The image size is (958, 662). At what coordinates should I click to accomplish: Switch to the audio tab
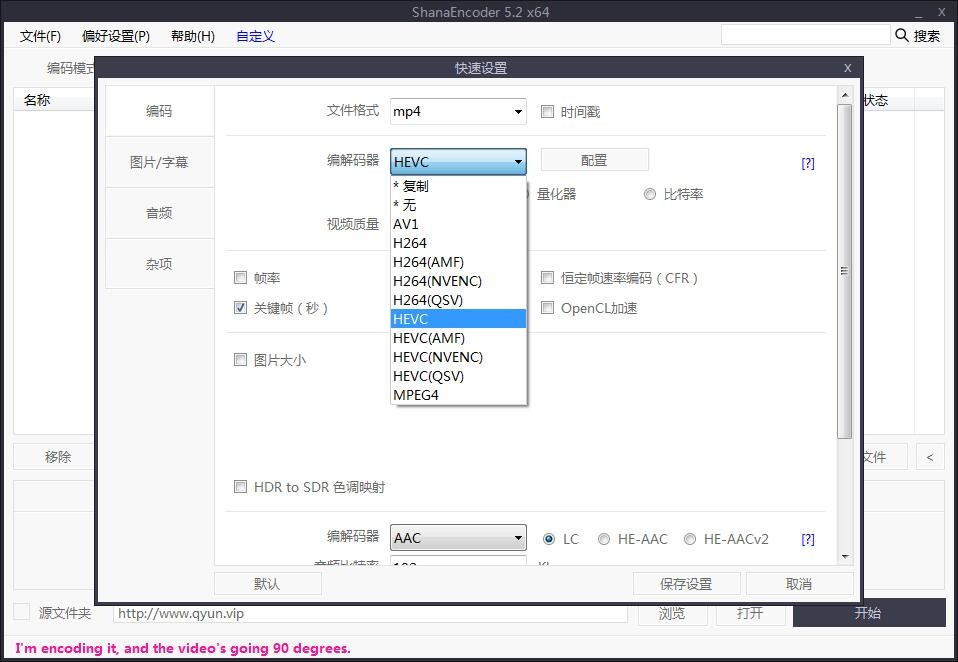[x=159, y=213]
